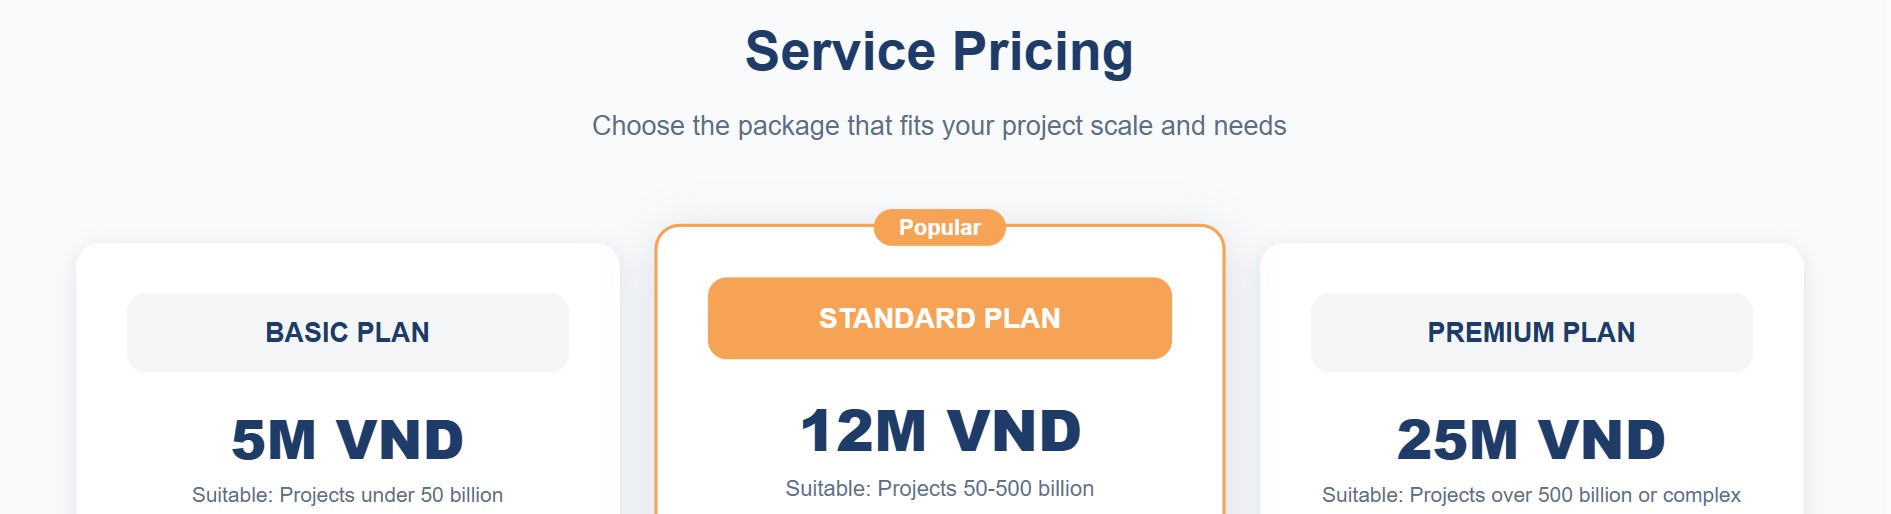Click the 25M VND price
This screenshot has height=514, width=1891.
coord(1531,440)
